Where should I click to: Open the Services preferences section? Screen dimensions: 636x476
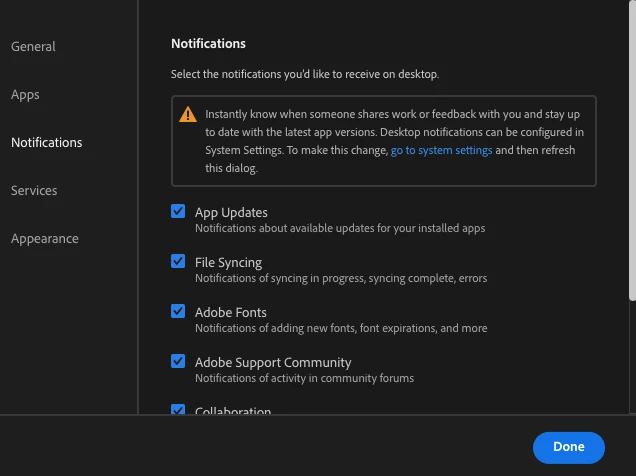pyautogui.click(x=34, y=191)
